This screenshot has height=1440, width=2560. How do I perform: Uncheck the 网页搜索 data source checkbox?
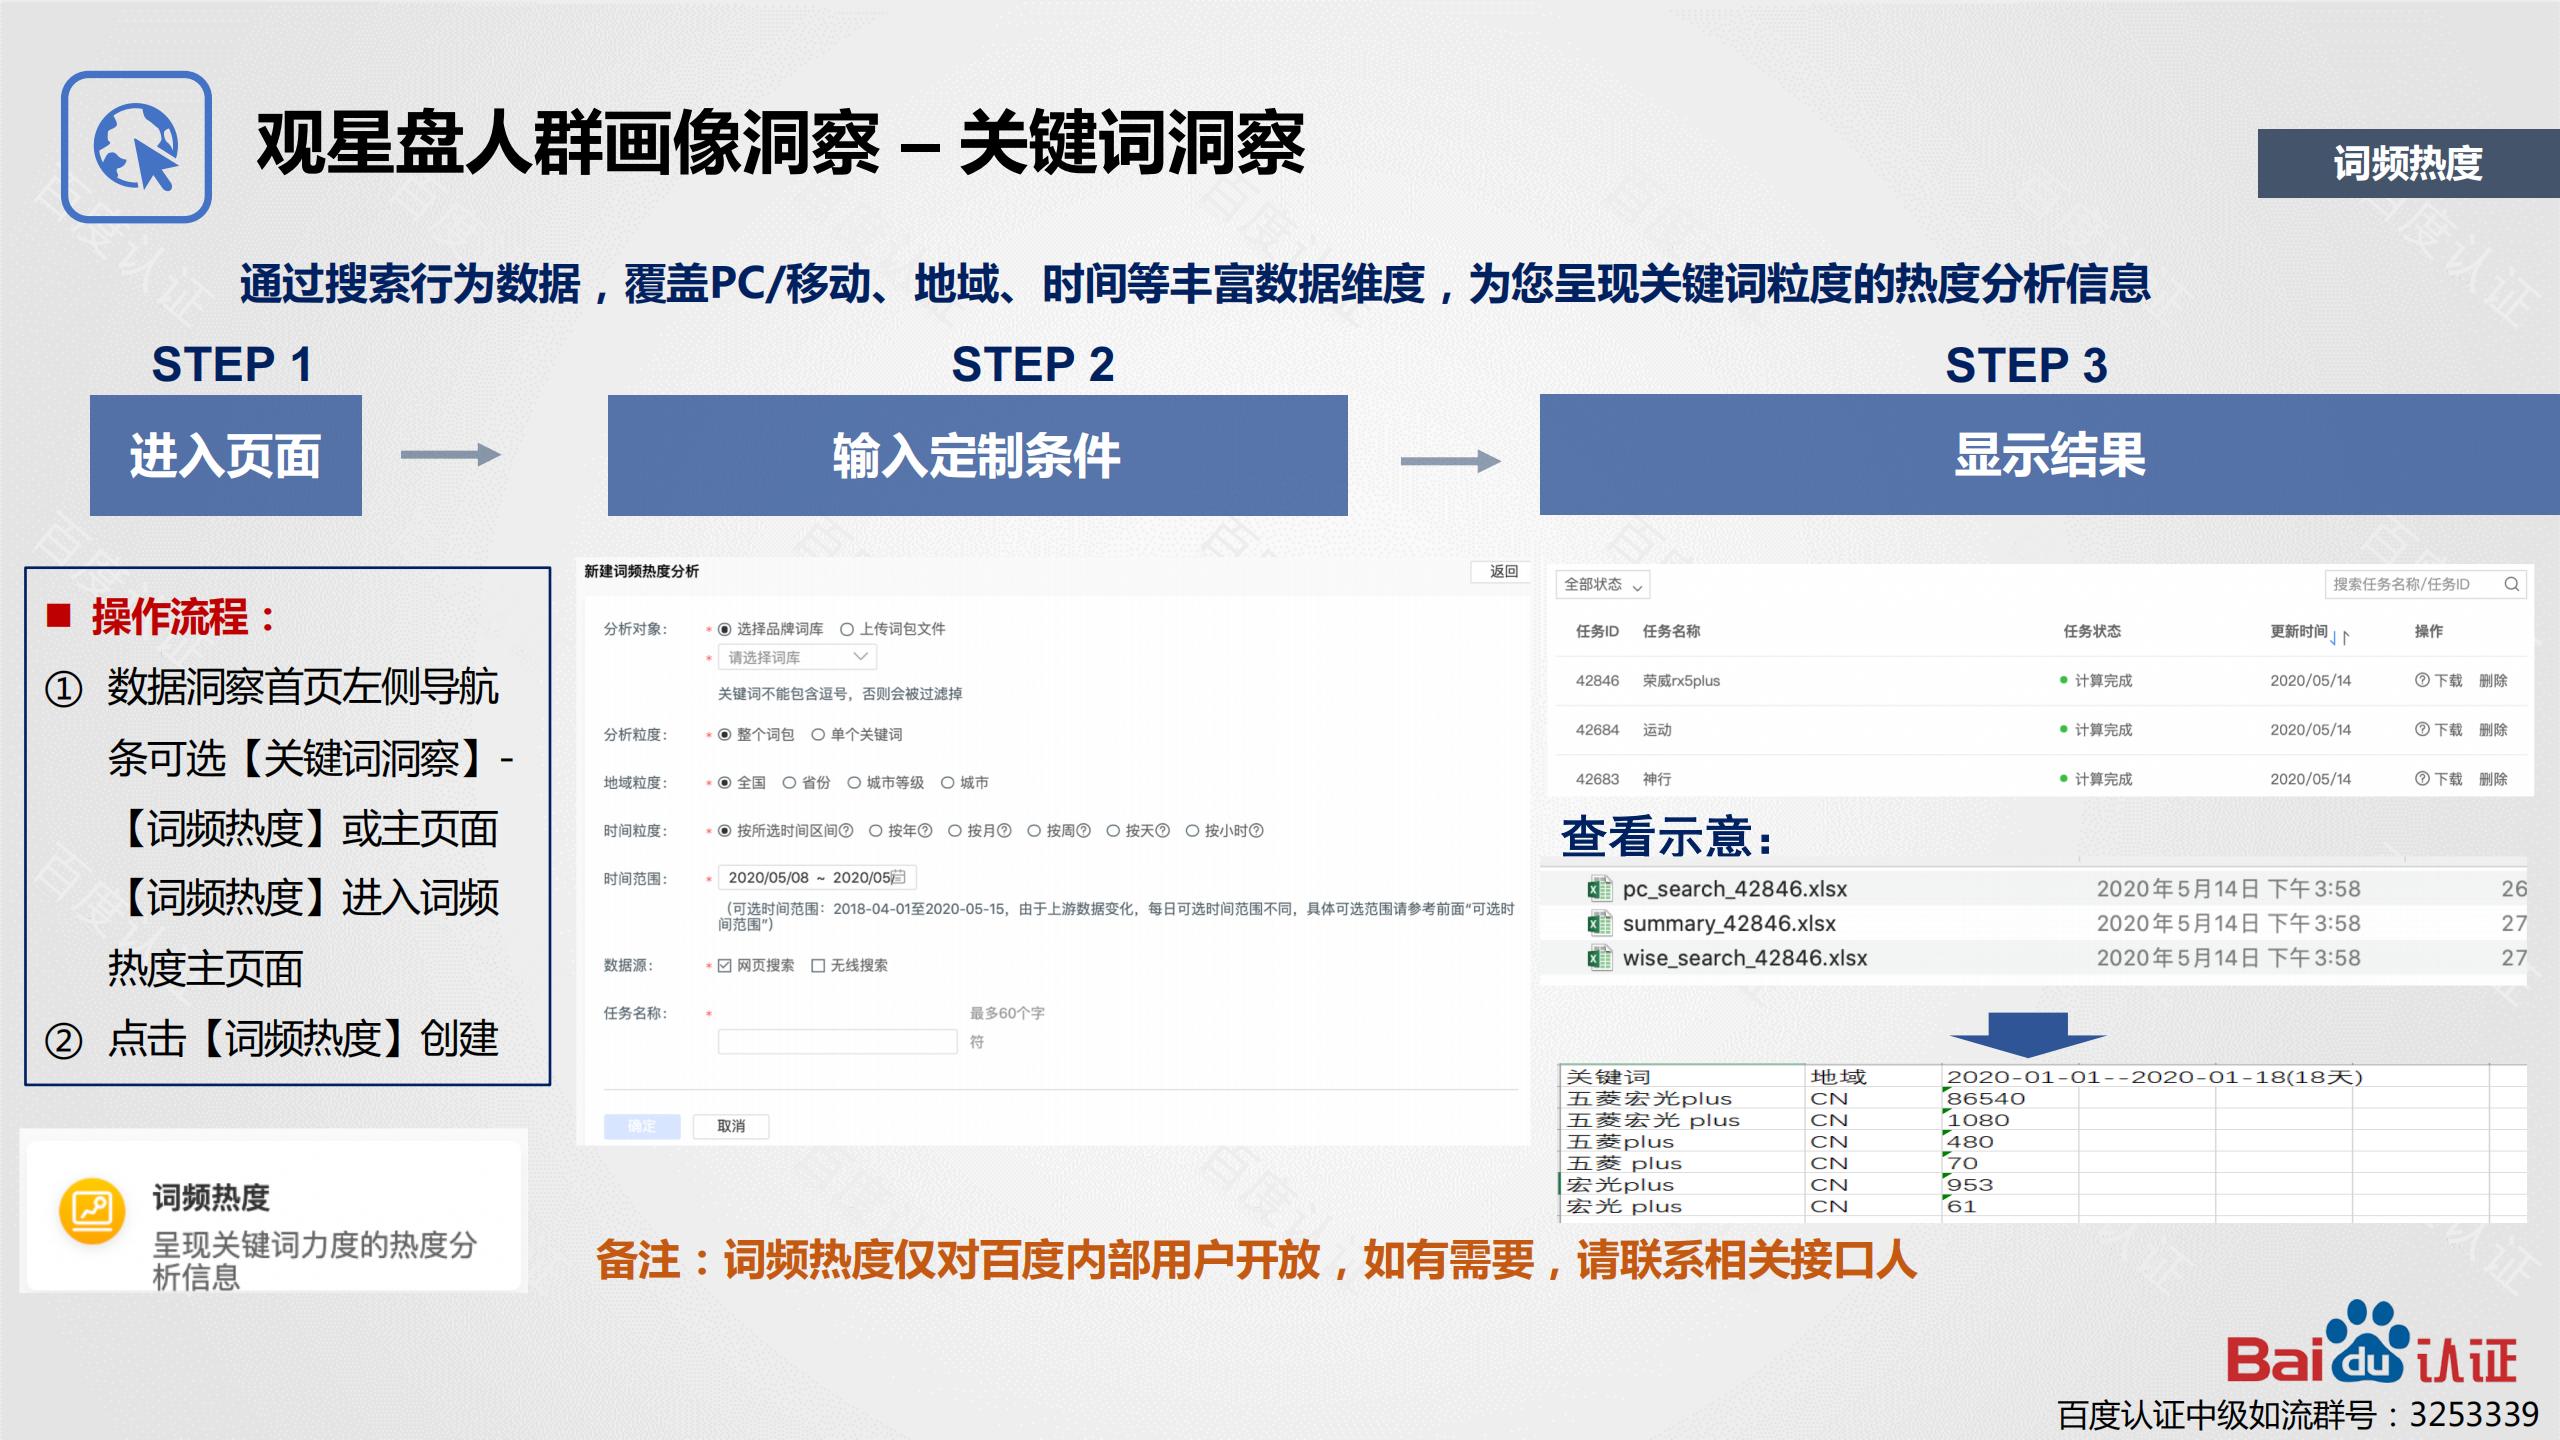point(725,965)
